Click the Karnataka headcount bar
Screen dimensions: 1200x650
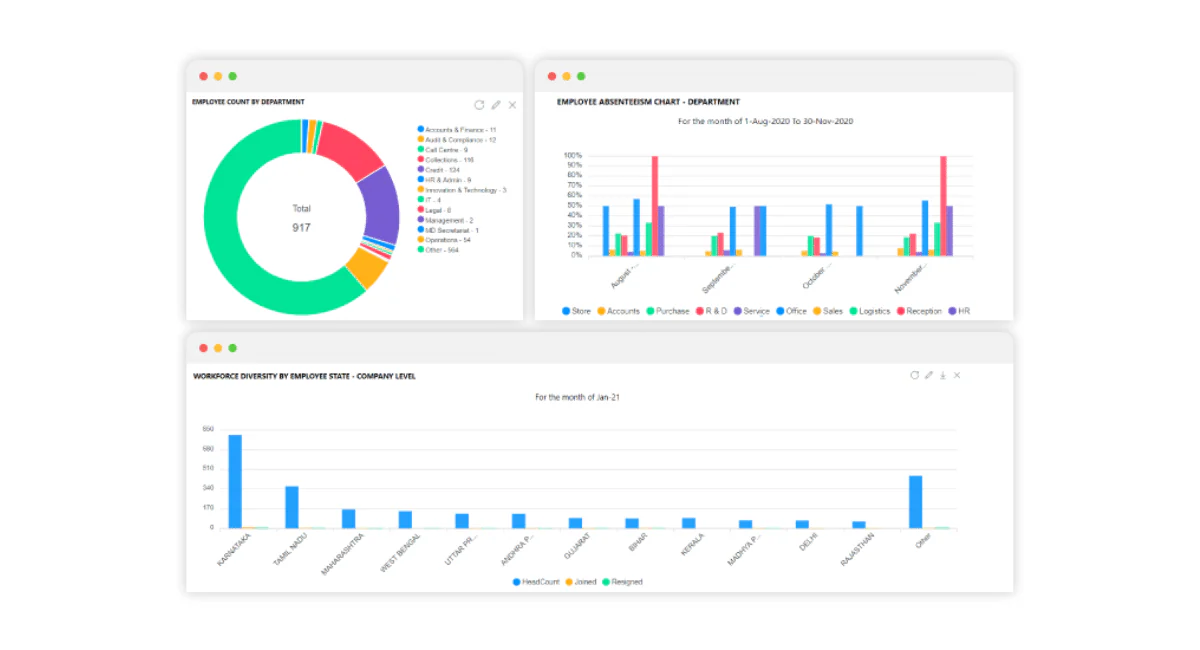pos(235,481)
